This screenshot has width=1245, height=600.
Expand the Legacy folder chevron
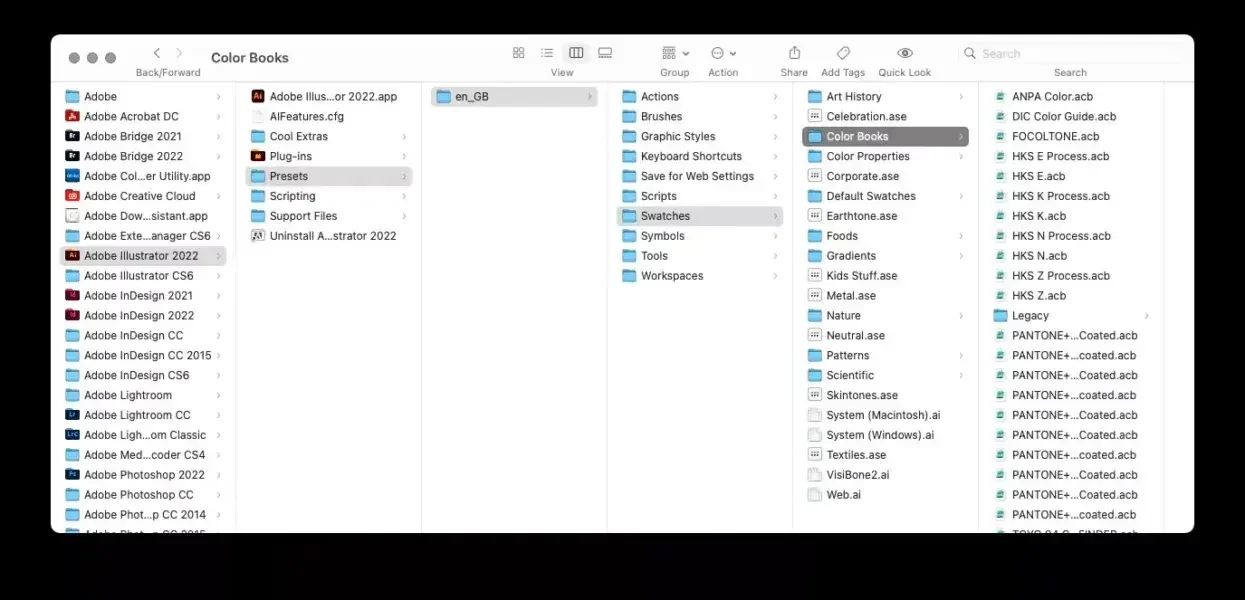tap(1146, 316)
